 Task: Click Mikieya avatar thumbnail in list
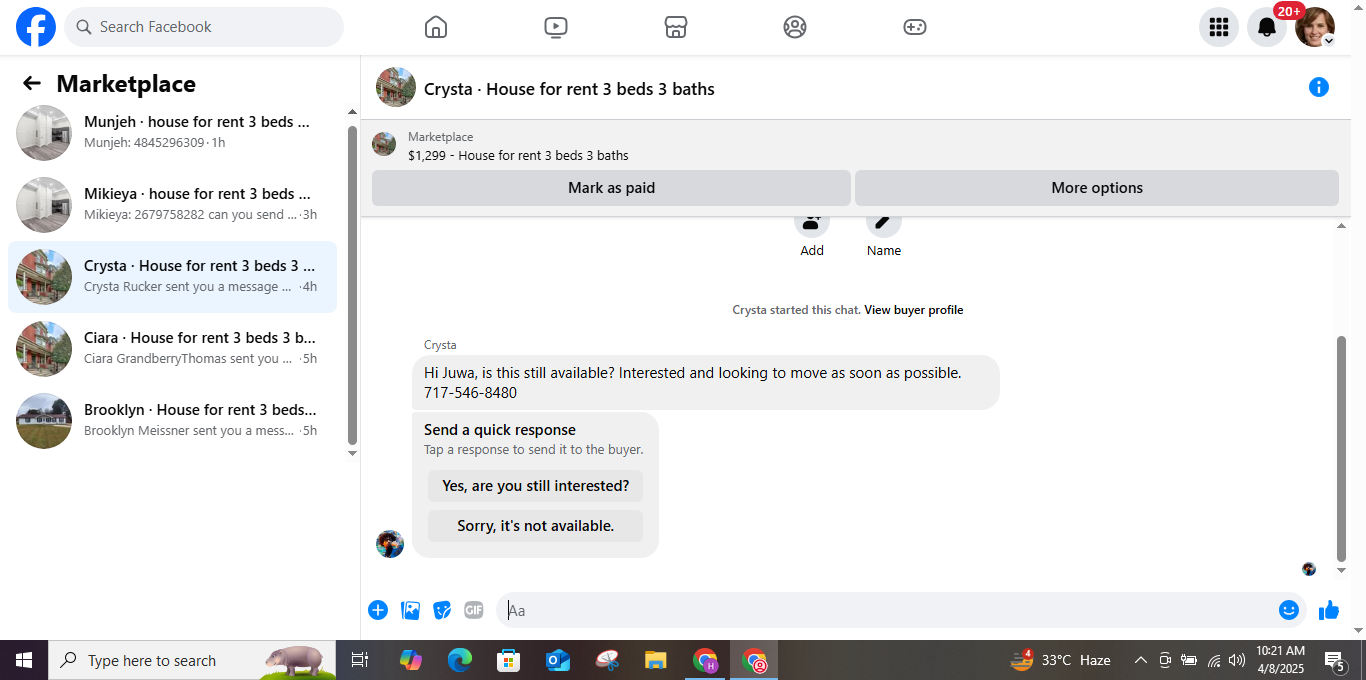44,205
